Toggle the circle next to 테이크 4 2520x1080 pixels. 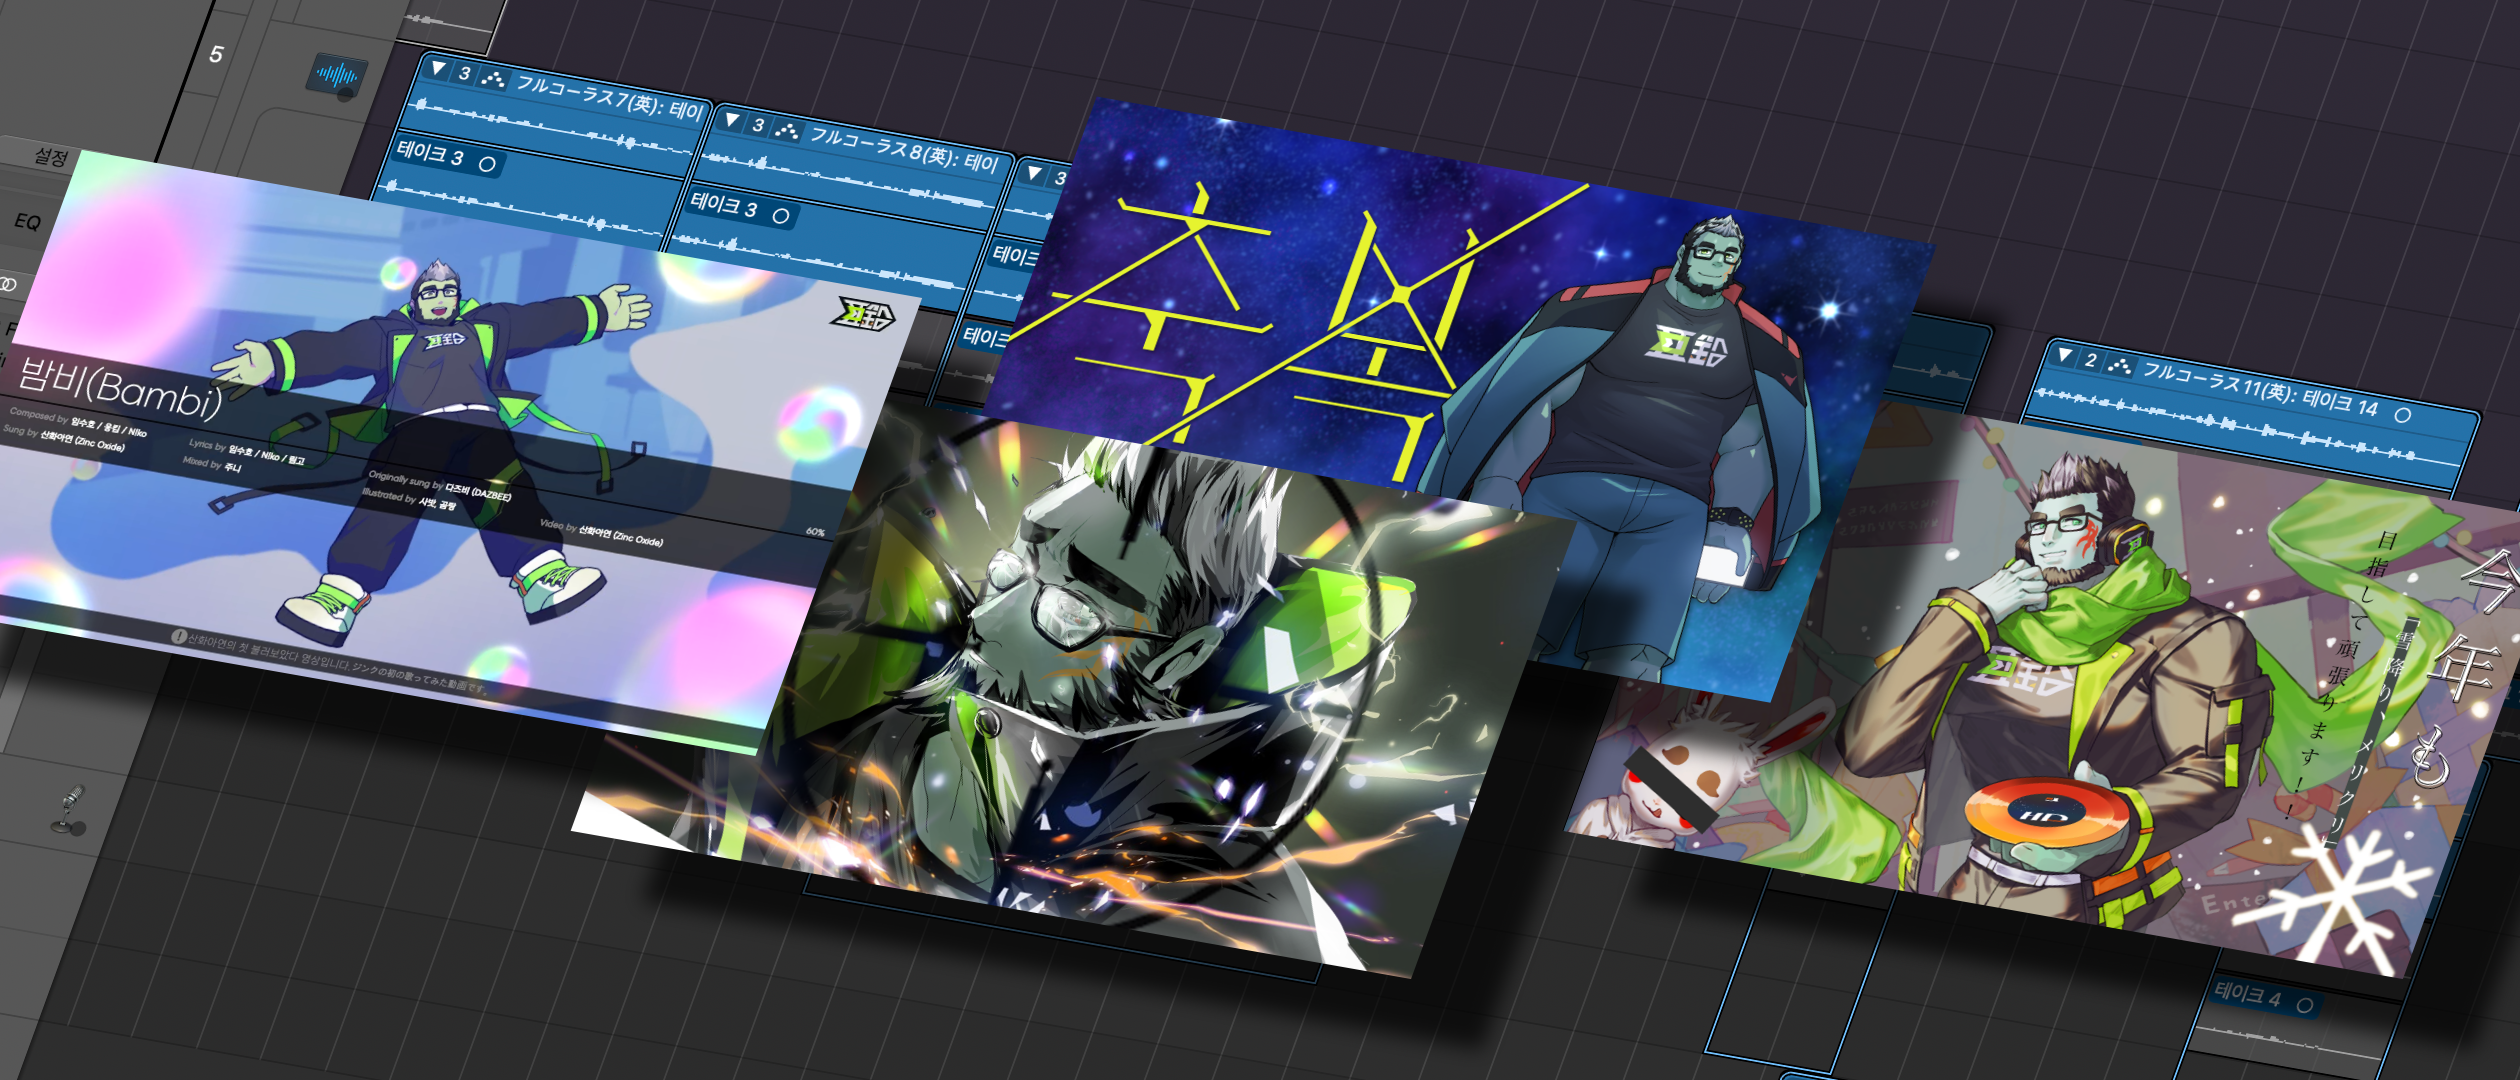tap(2305, 1005)
